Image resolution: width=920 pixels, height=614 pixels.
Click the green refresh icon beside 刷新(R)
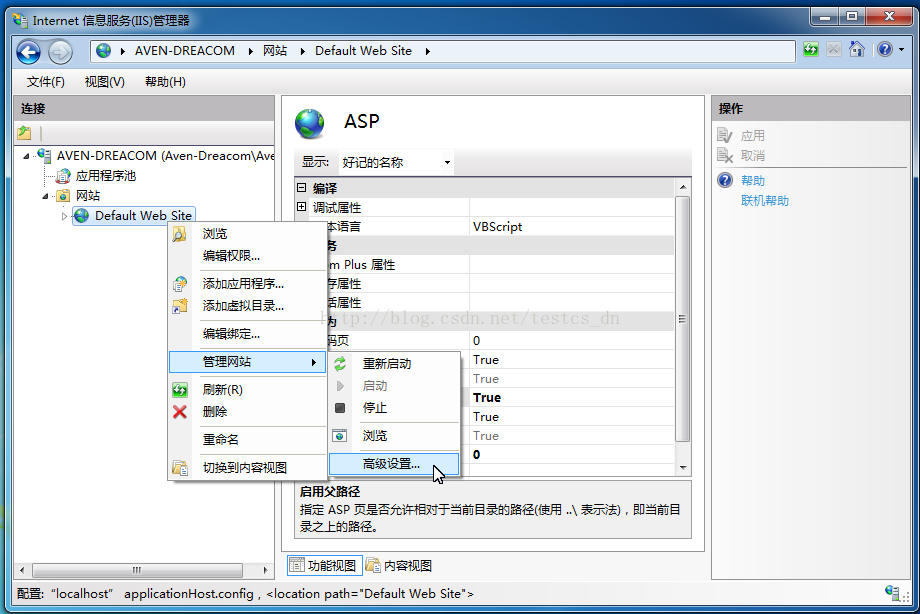tap(180, 390)
